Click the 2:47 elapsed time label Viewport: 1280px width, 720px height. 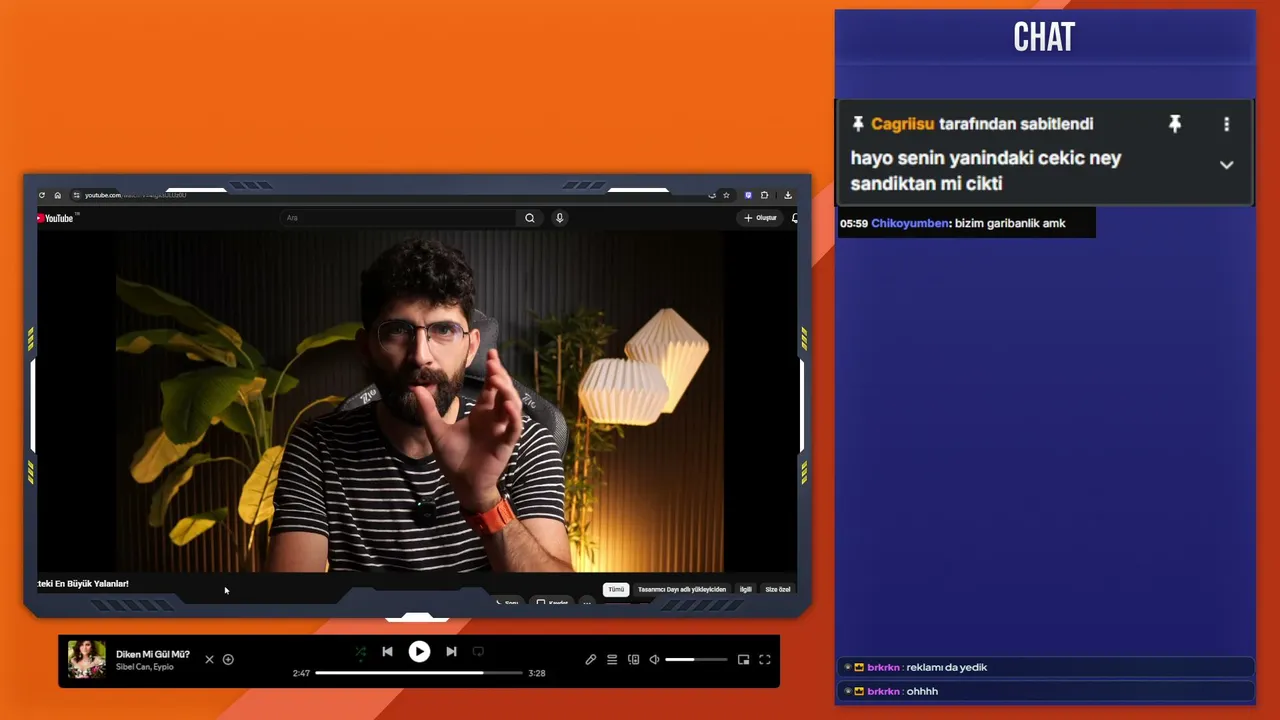(x=301, y=673)
